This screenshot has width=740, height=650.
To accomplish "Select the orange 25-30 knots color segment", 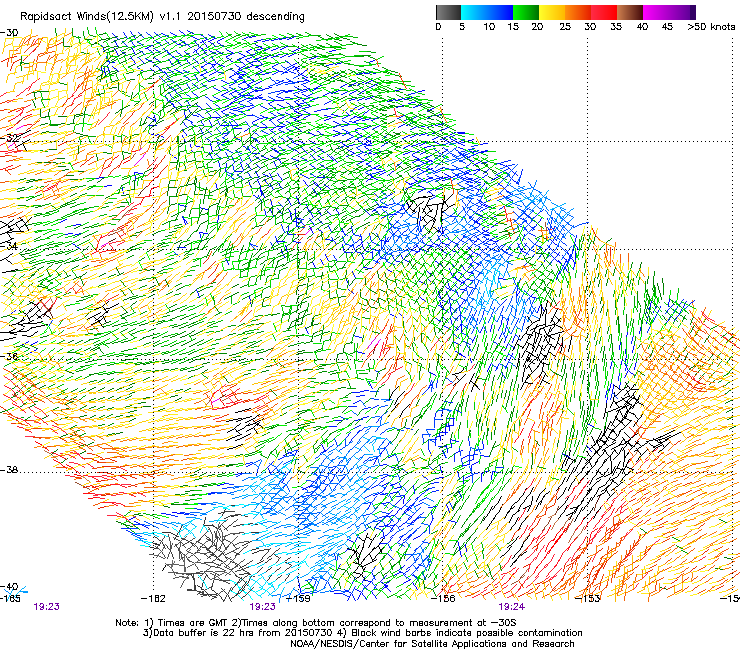I will [578, 12].
